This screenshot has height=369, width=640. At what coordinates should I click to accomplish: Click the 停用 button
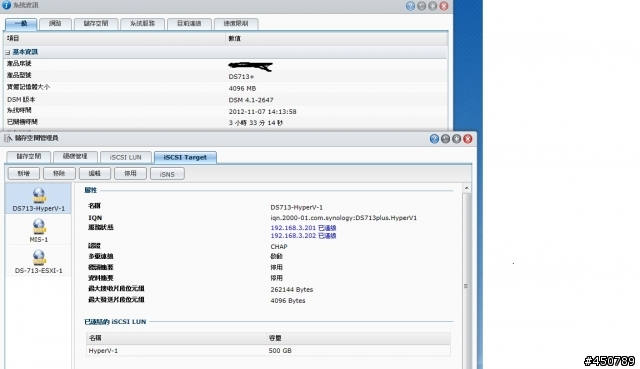tap(130, 173)
